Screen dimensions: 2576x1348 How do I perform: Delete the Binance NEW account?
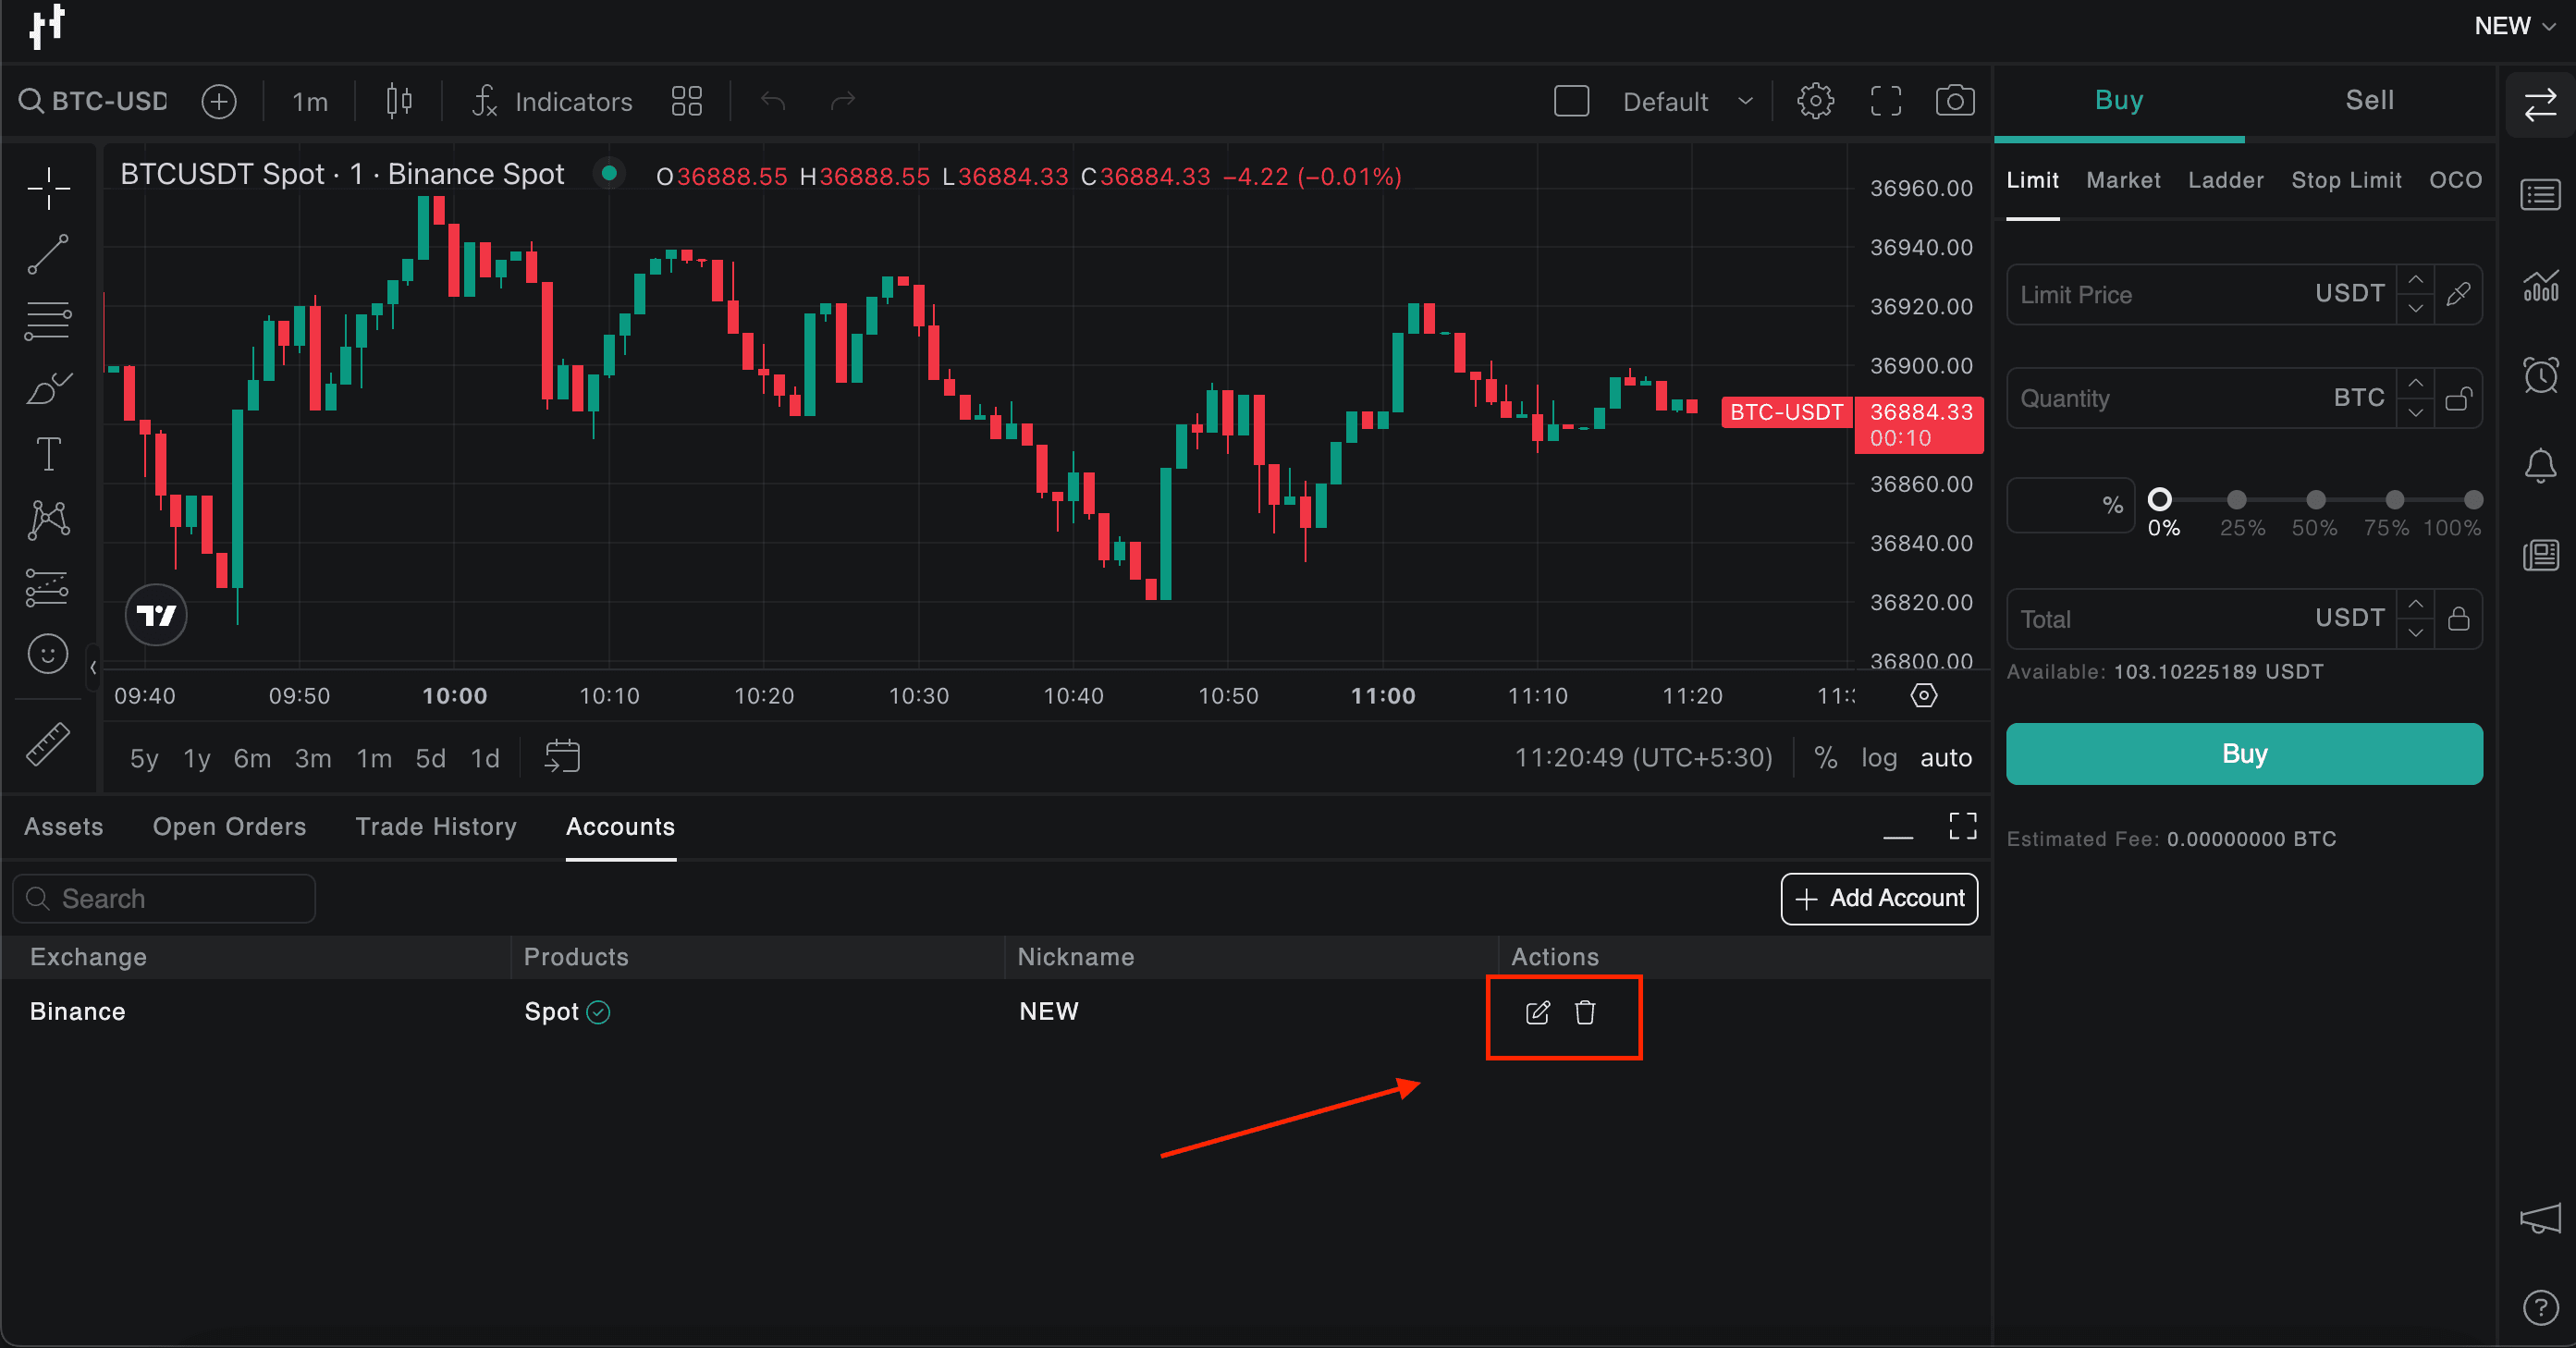coord(1585,1013)
